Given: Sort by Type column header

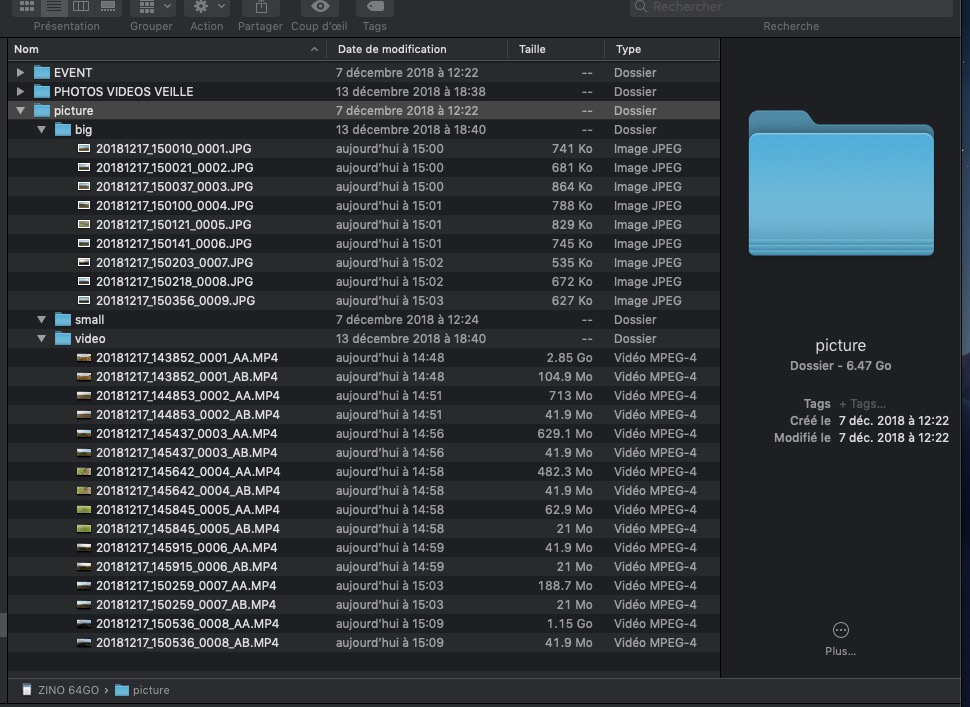Looking at the screenshot, I should tap(662, 49).
